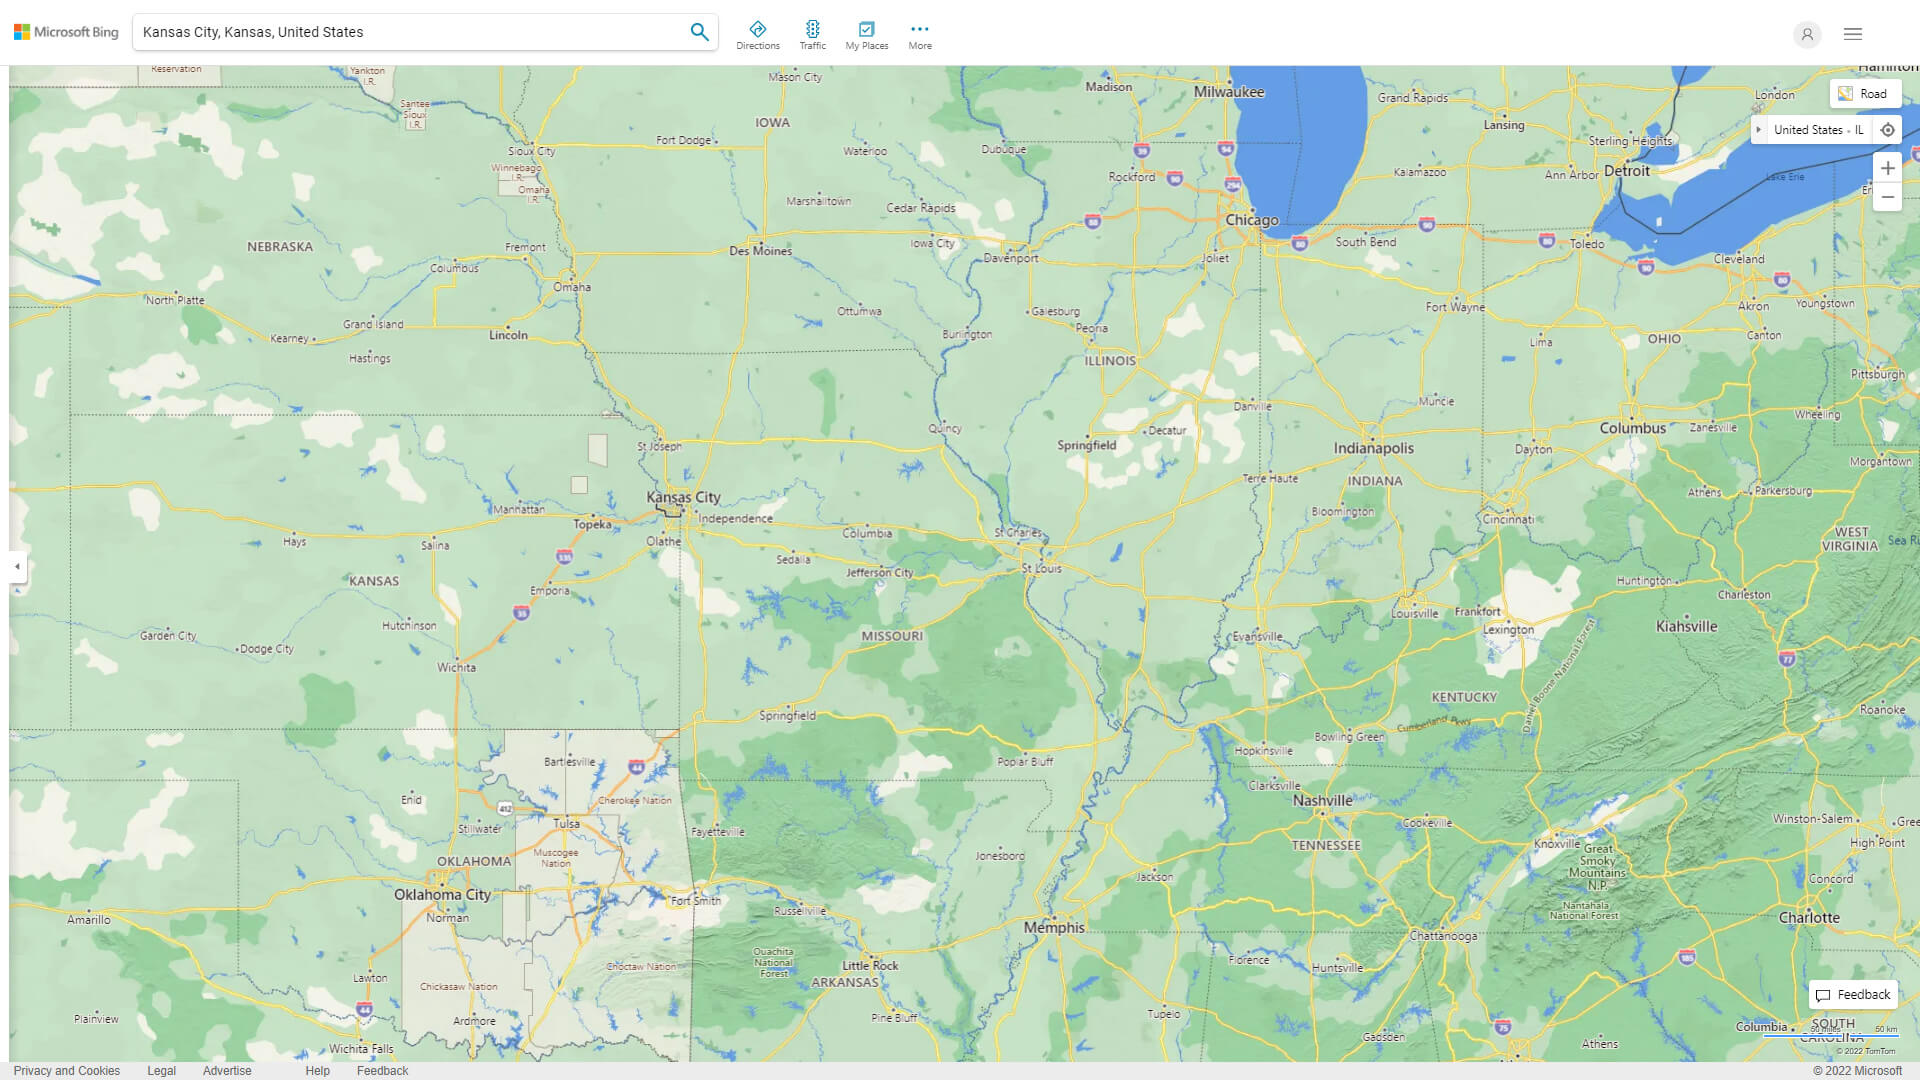Click the locate-me crosshair button
Viewport: 1920px width, 1080px height.
click(1888, 129)
